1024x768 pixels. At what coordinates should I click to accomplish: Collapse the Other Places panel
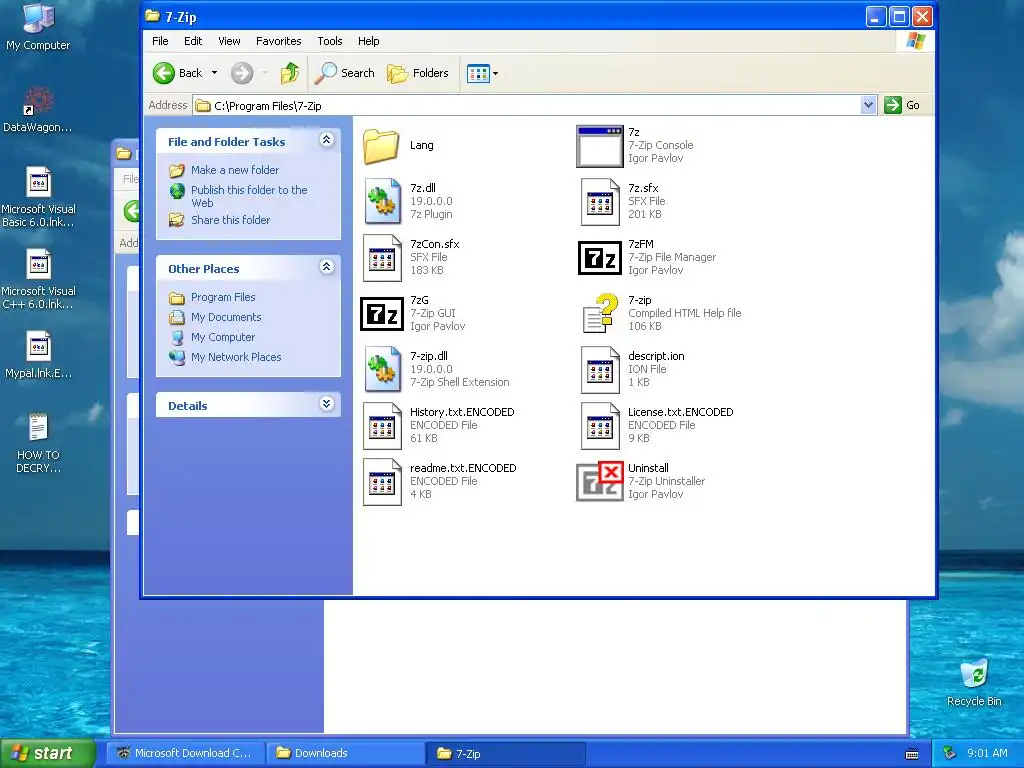click(327, 266)
